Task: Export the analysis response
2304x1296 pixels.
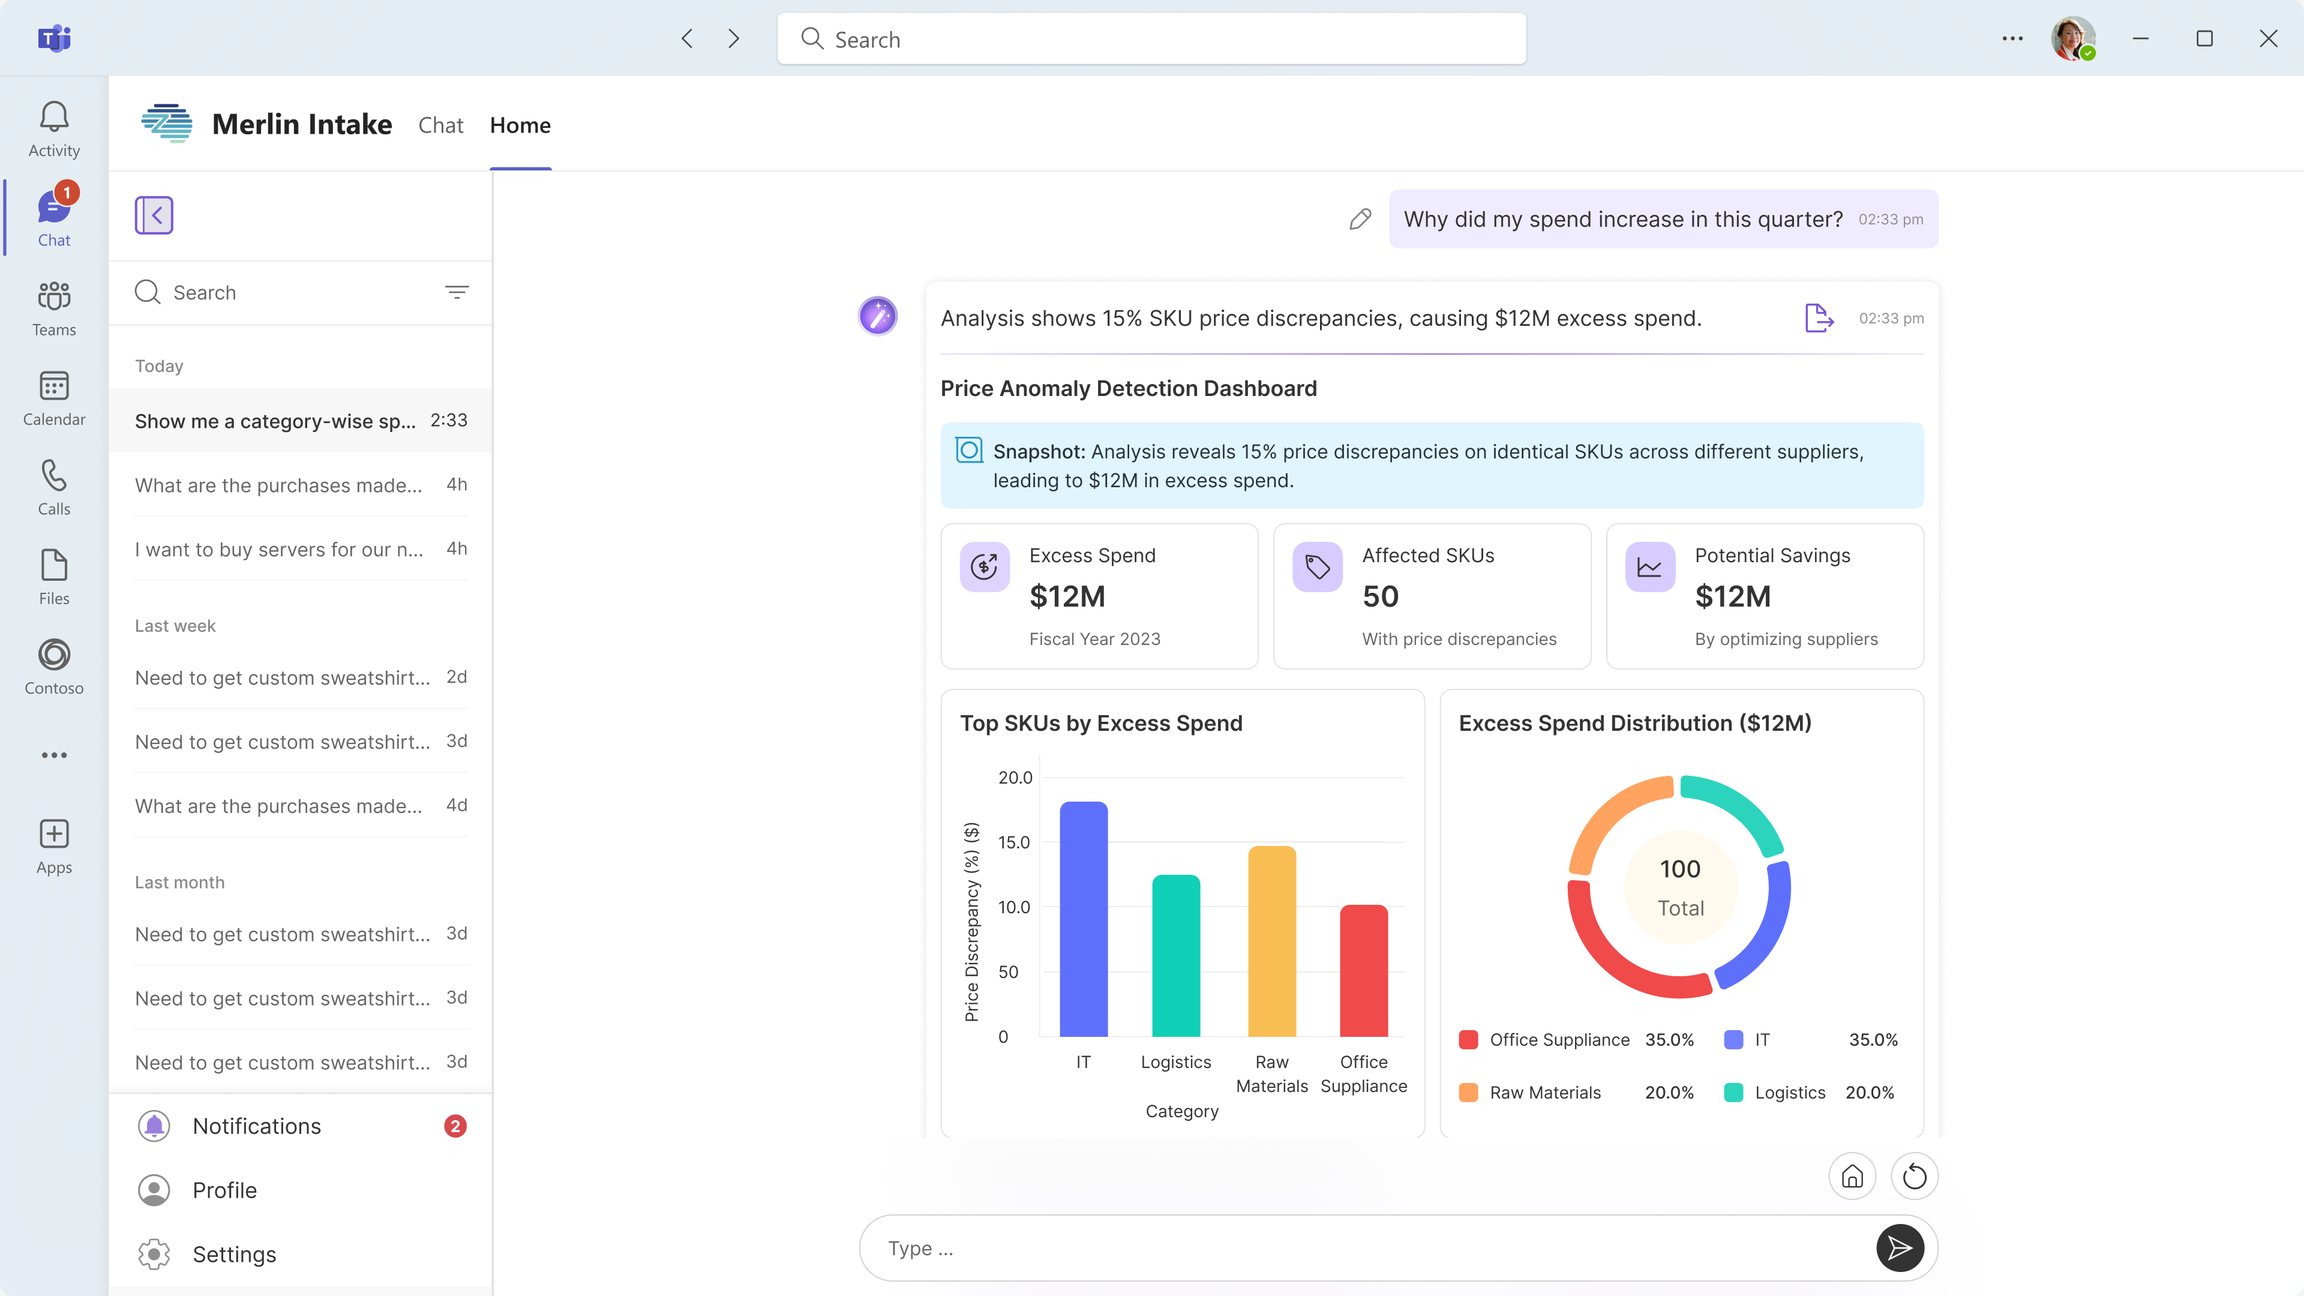Action: (x=1819, y=318)
